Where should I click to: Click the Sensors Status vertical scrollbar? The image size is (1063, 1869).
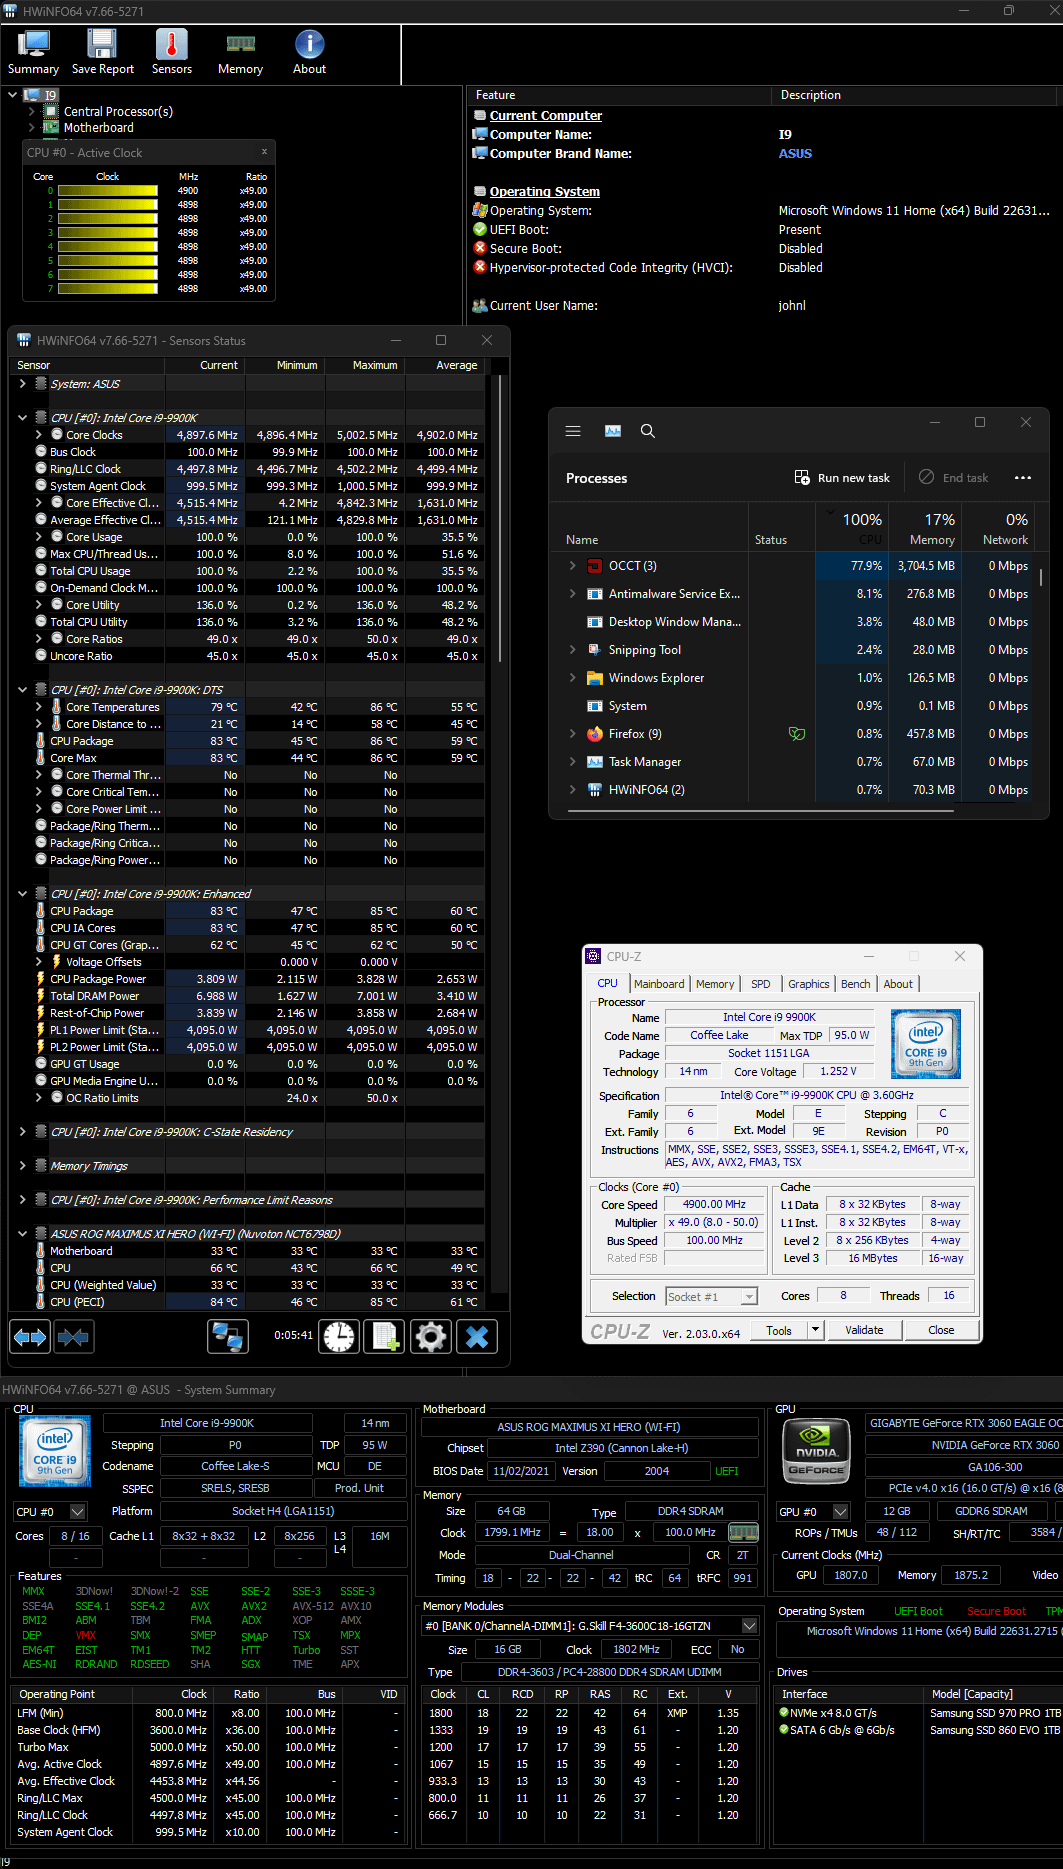[x=499, y=520]
